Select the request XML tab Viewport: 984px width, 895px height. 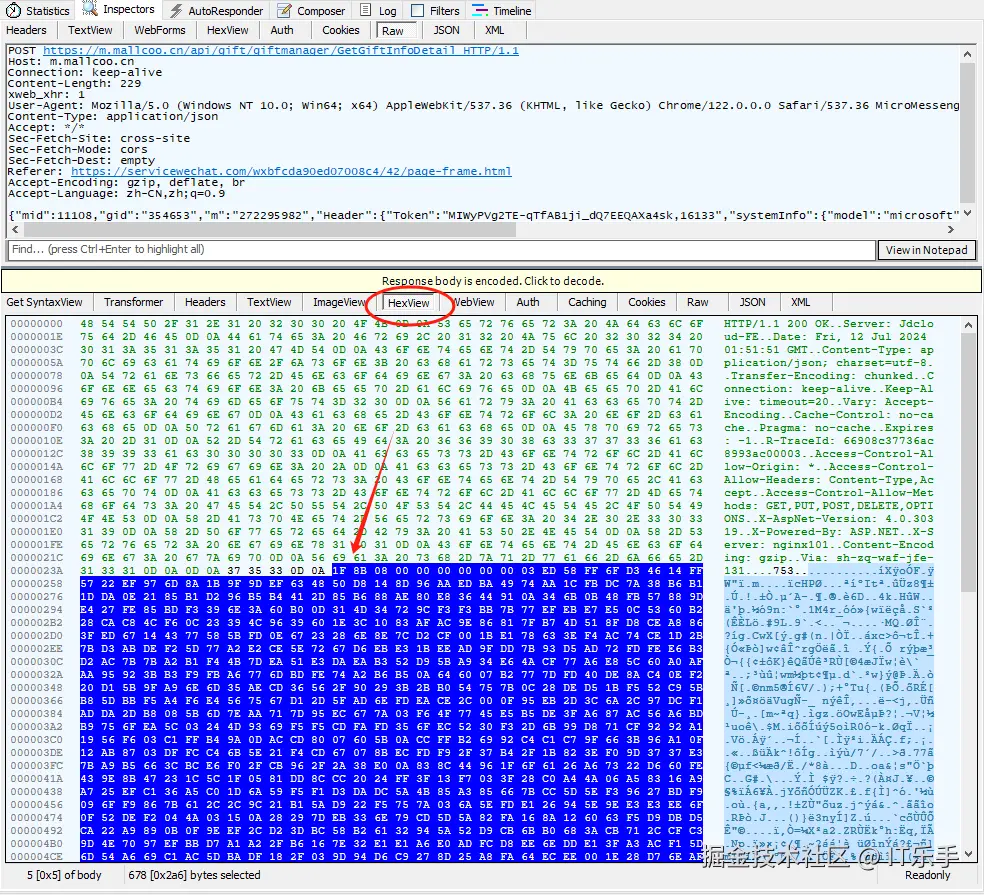click(495, 30)
